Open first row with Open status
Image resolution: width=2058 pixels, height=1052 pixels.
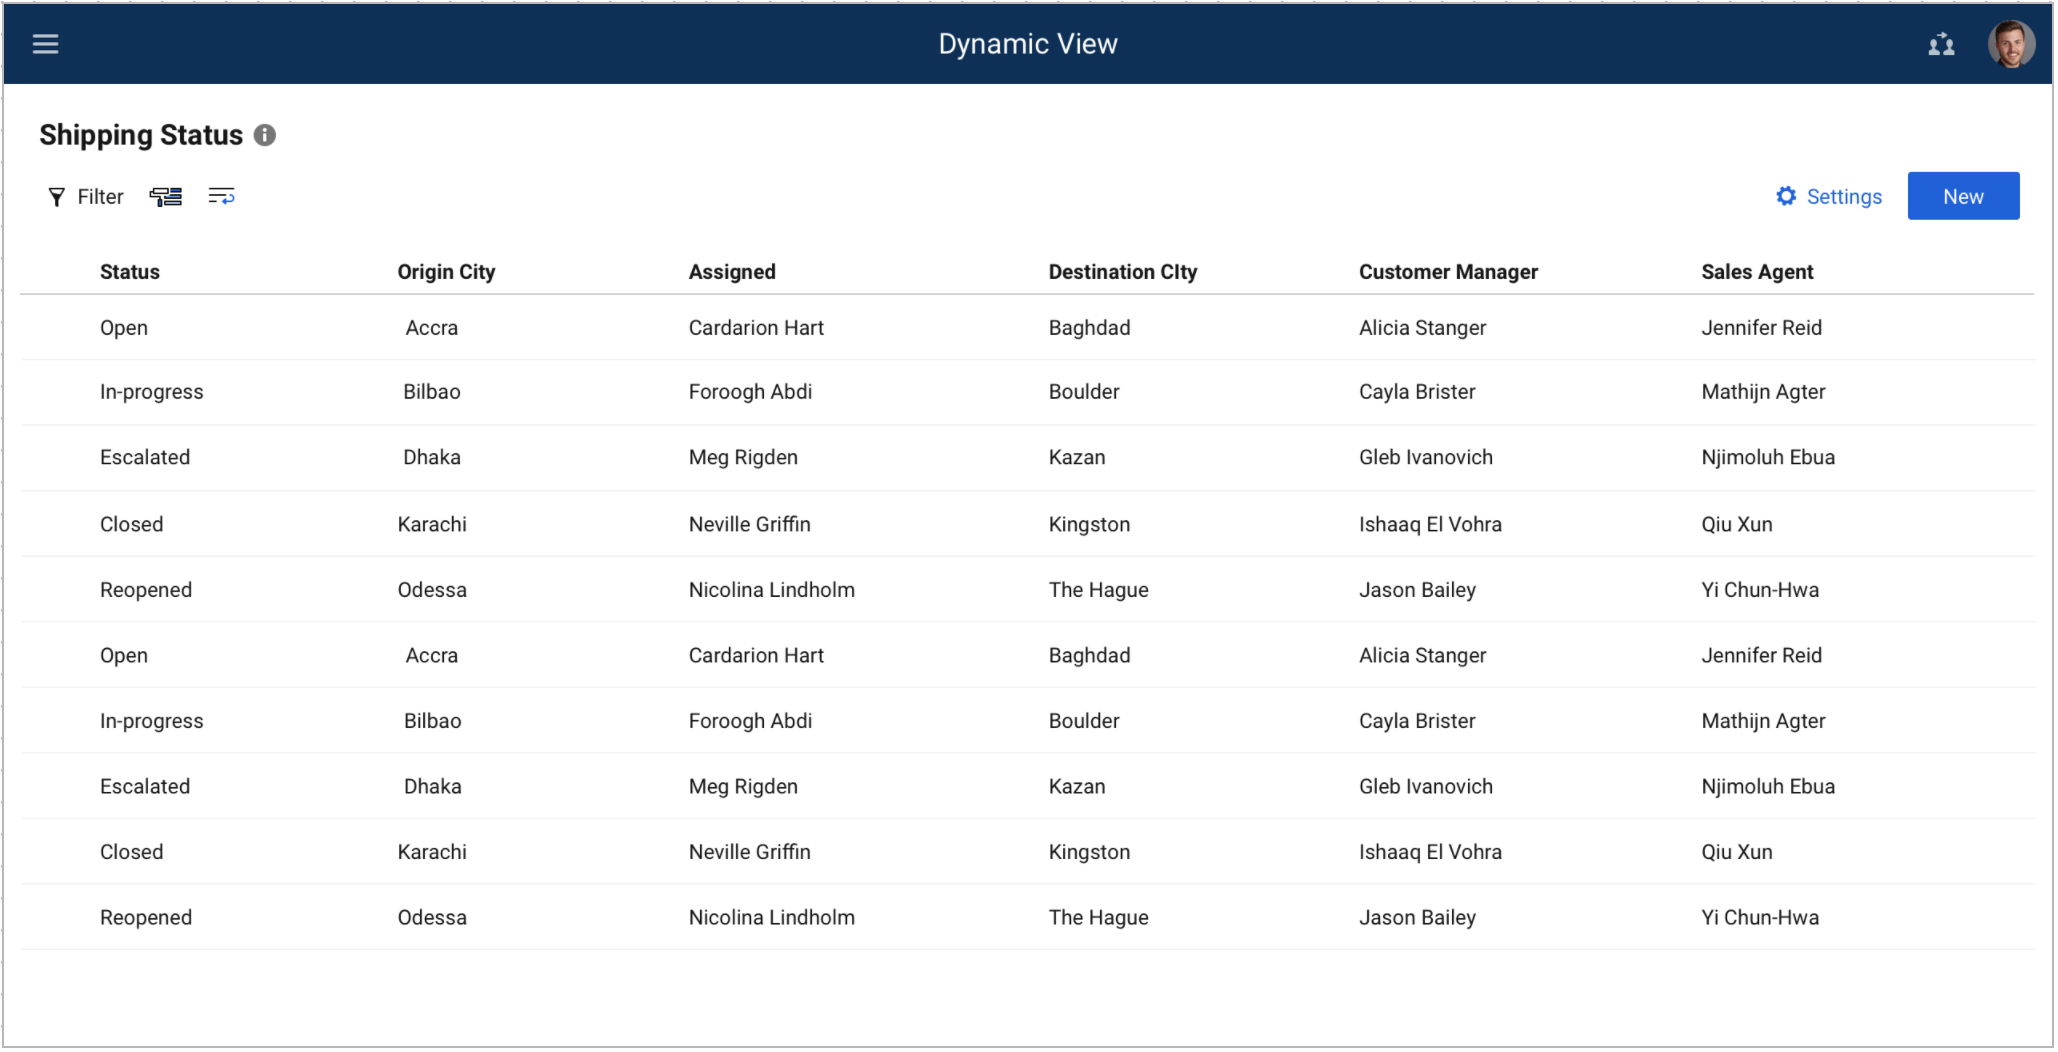click(x=124, y=328)
